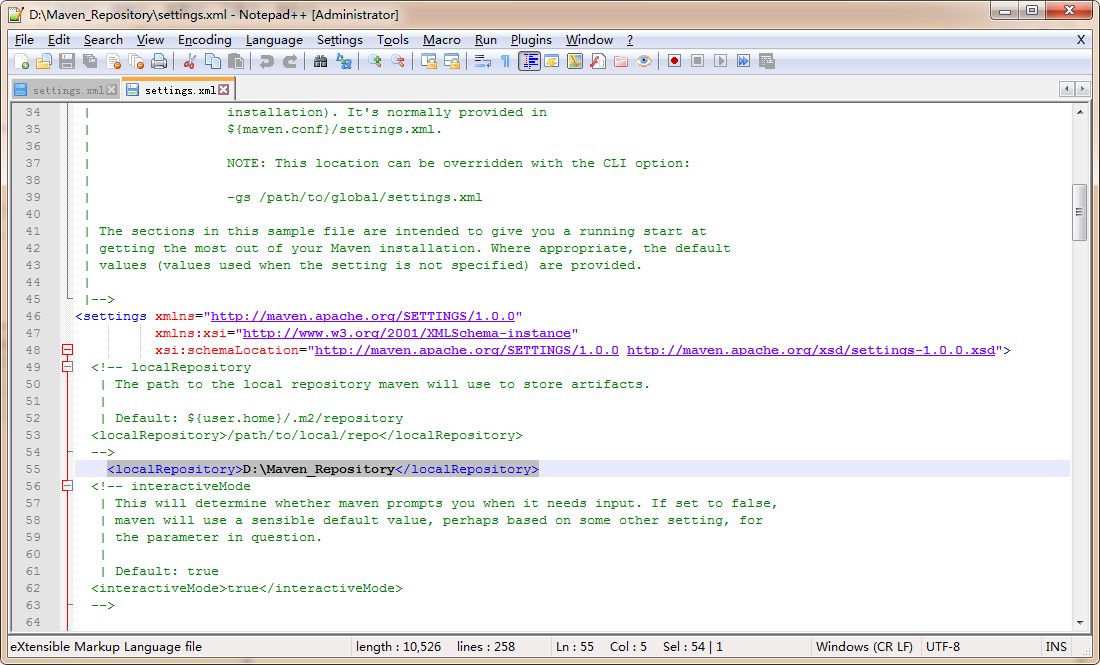Toggle insert mode via INS in the status bar
The height and width of the screenshot is (665, 1100).
pyautogui.click(x=1056, y=647)
